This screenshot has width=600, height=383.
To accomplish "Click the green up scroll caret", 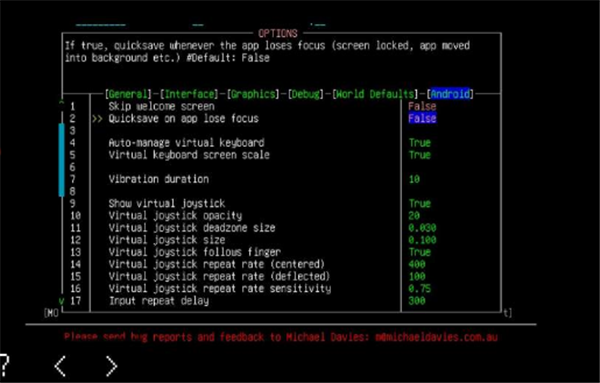I will [61, 103].
